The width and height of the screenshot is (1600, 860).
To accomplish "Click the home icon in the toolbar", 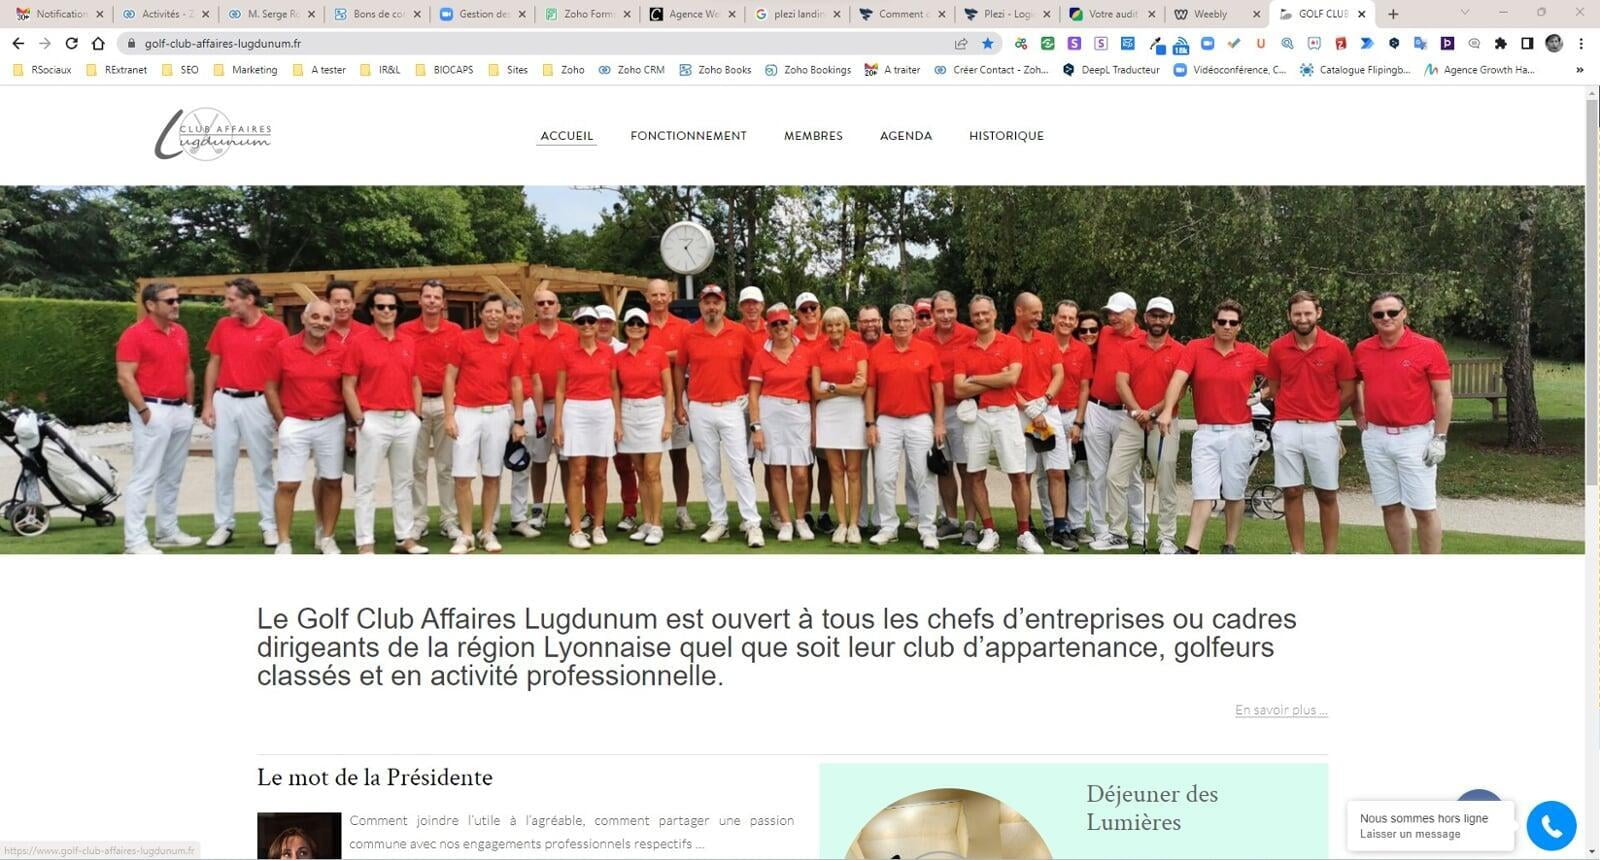I will point(98,43).
